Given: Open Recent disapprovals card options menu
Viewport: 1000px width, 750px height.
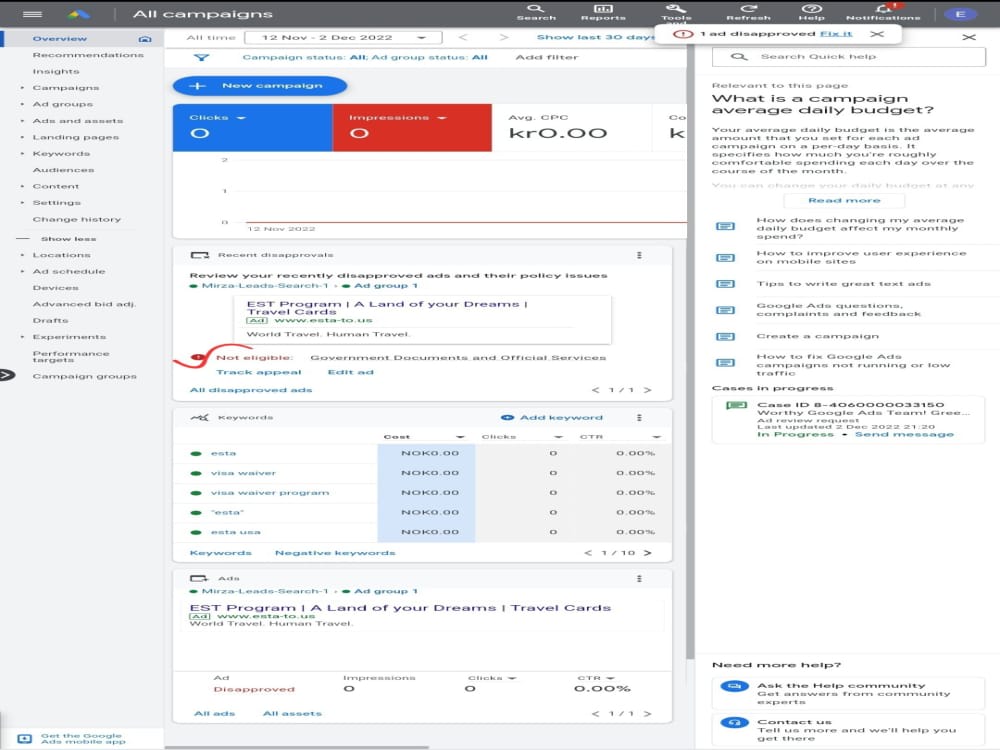Looking at the screenshot, I should pyautogui.click(x=639, y=255).
